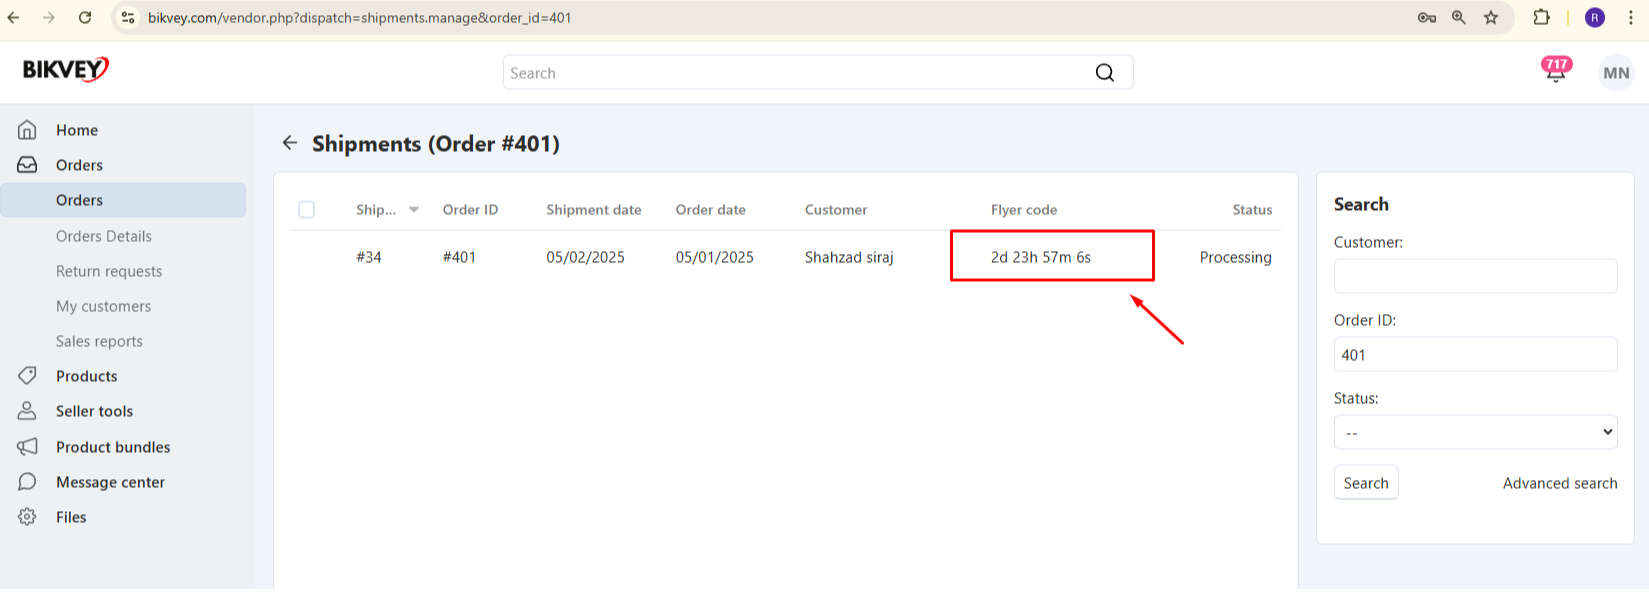1649x592 pixels.
Task: Open the Products section in sidebar
Action: coord(86,376)
